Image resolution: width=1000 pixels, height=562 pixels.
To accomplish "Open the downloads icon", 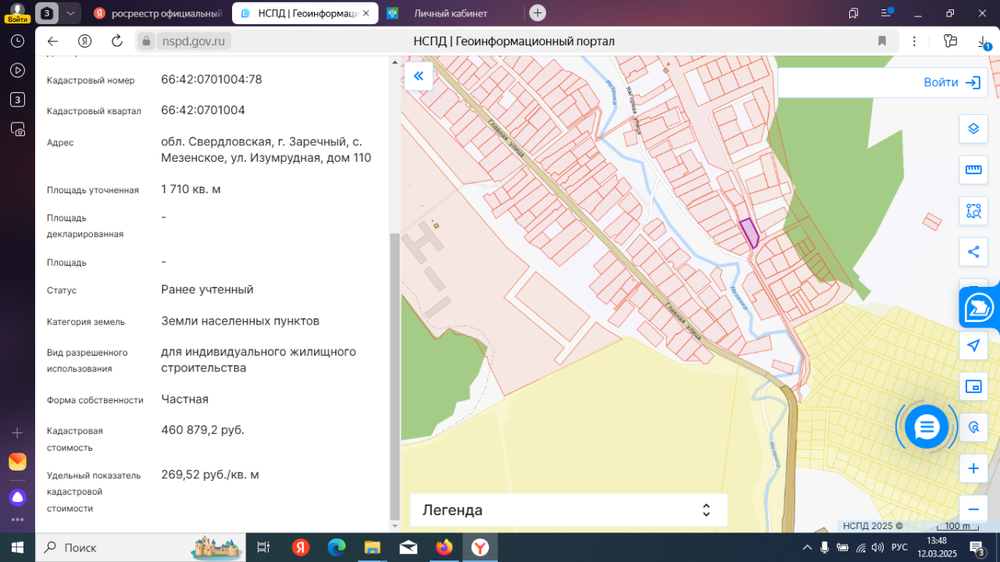I will point(983,42).
